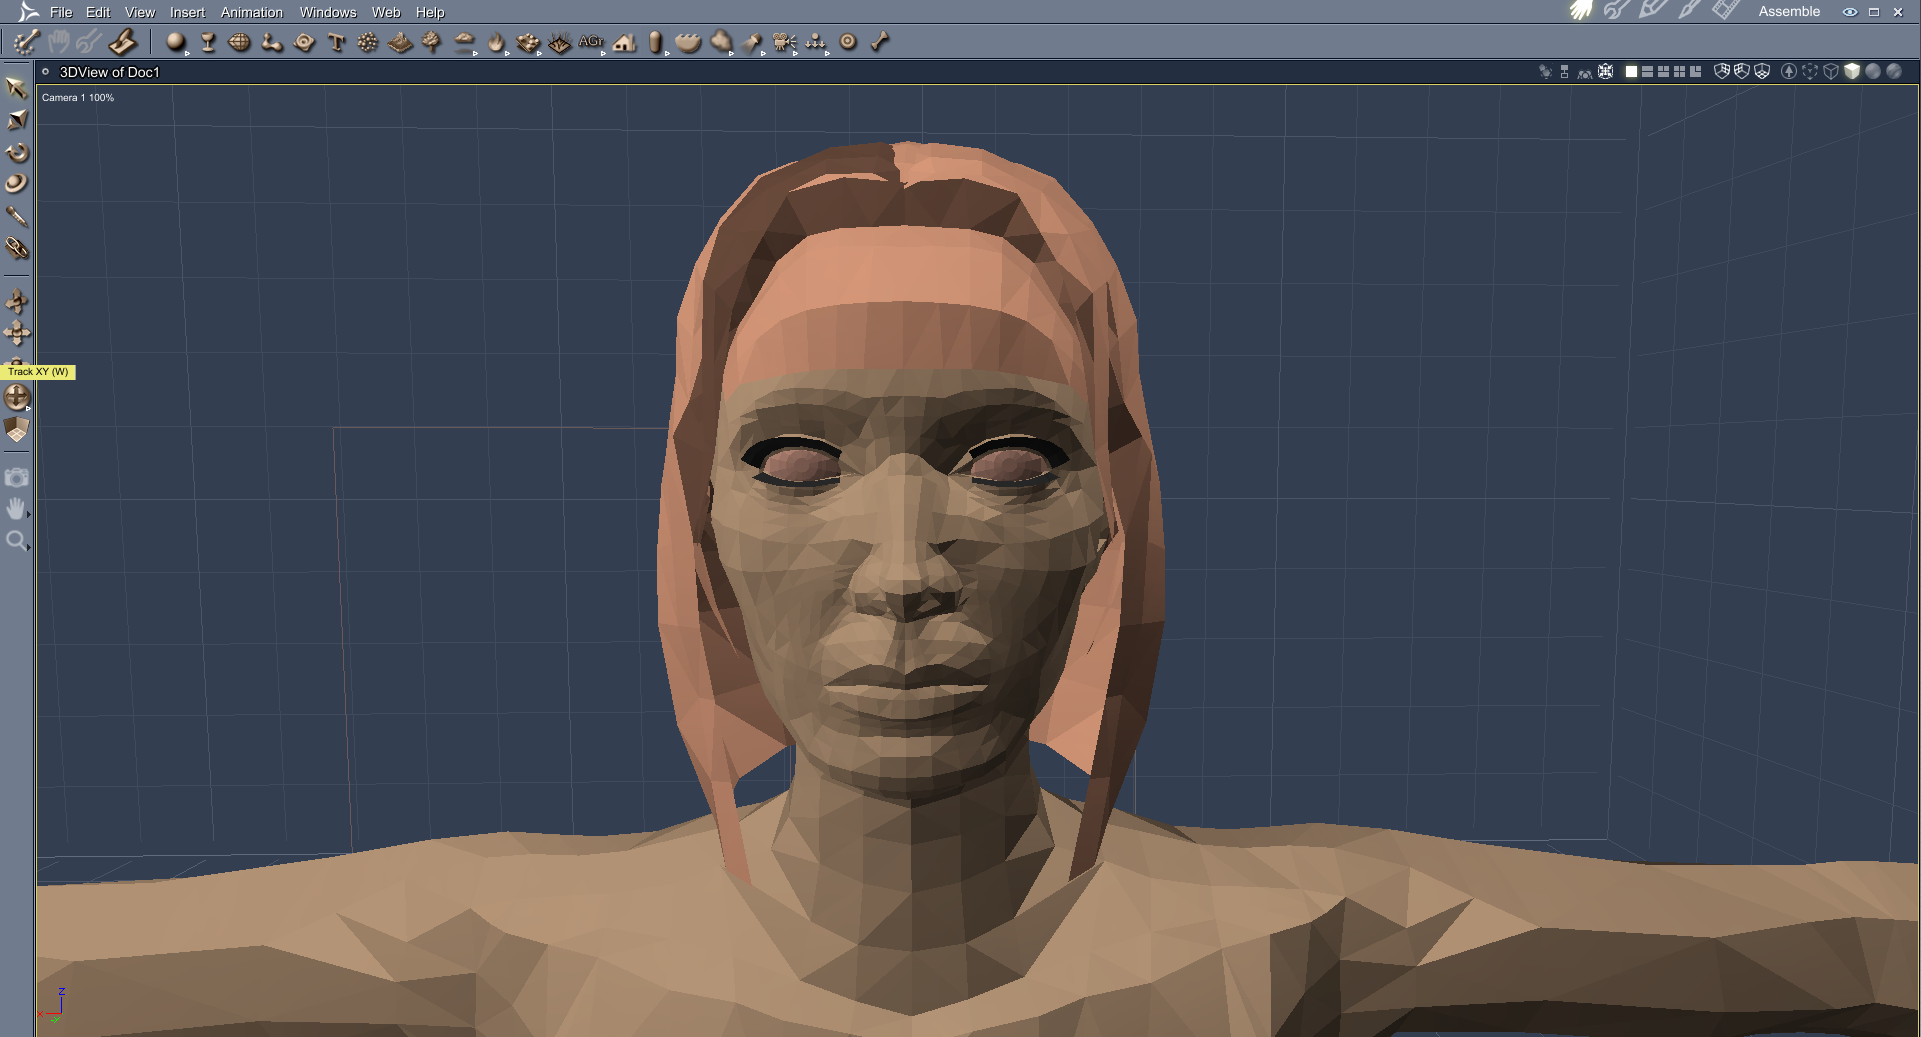The width and height of the screenshot is (1921, 1037).
Task: Toggle the first working plane cube icon
Action: (x=1722, y=71)
